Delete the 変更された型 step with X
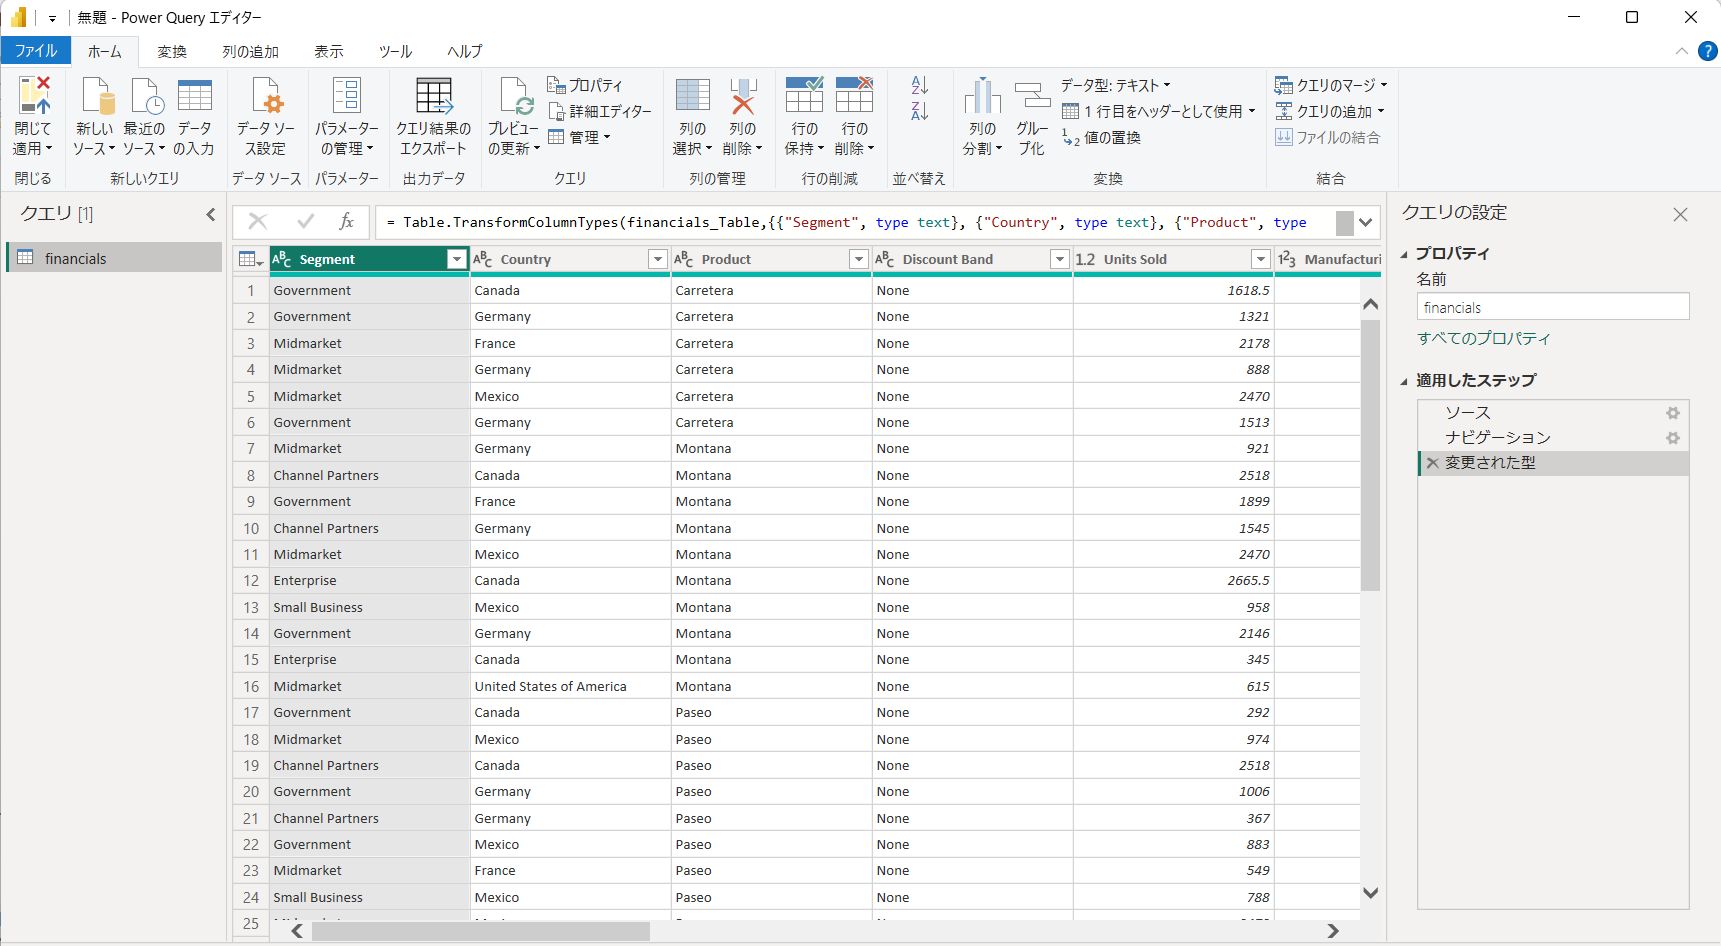The width and height of the screenshot is (1721, 946). (x=1433, y=463)
